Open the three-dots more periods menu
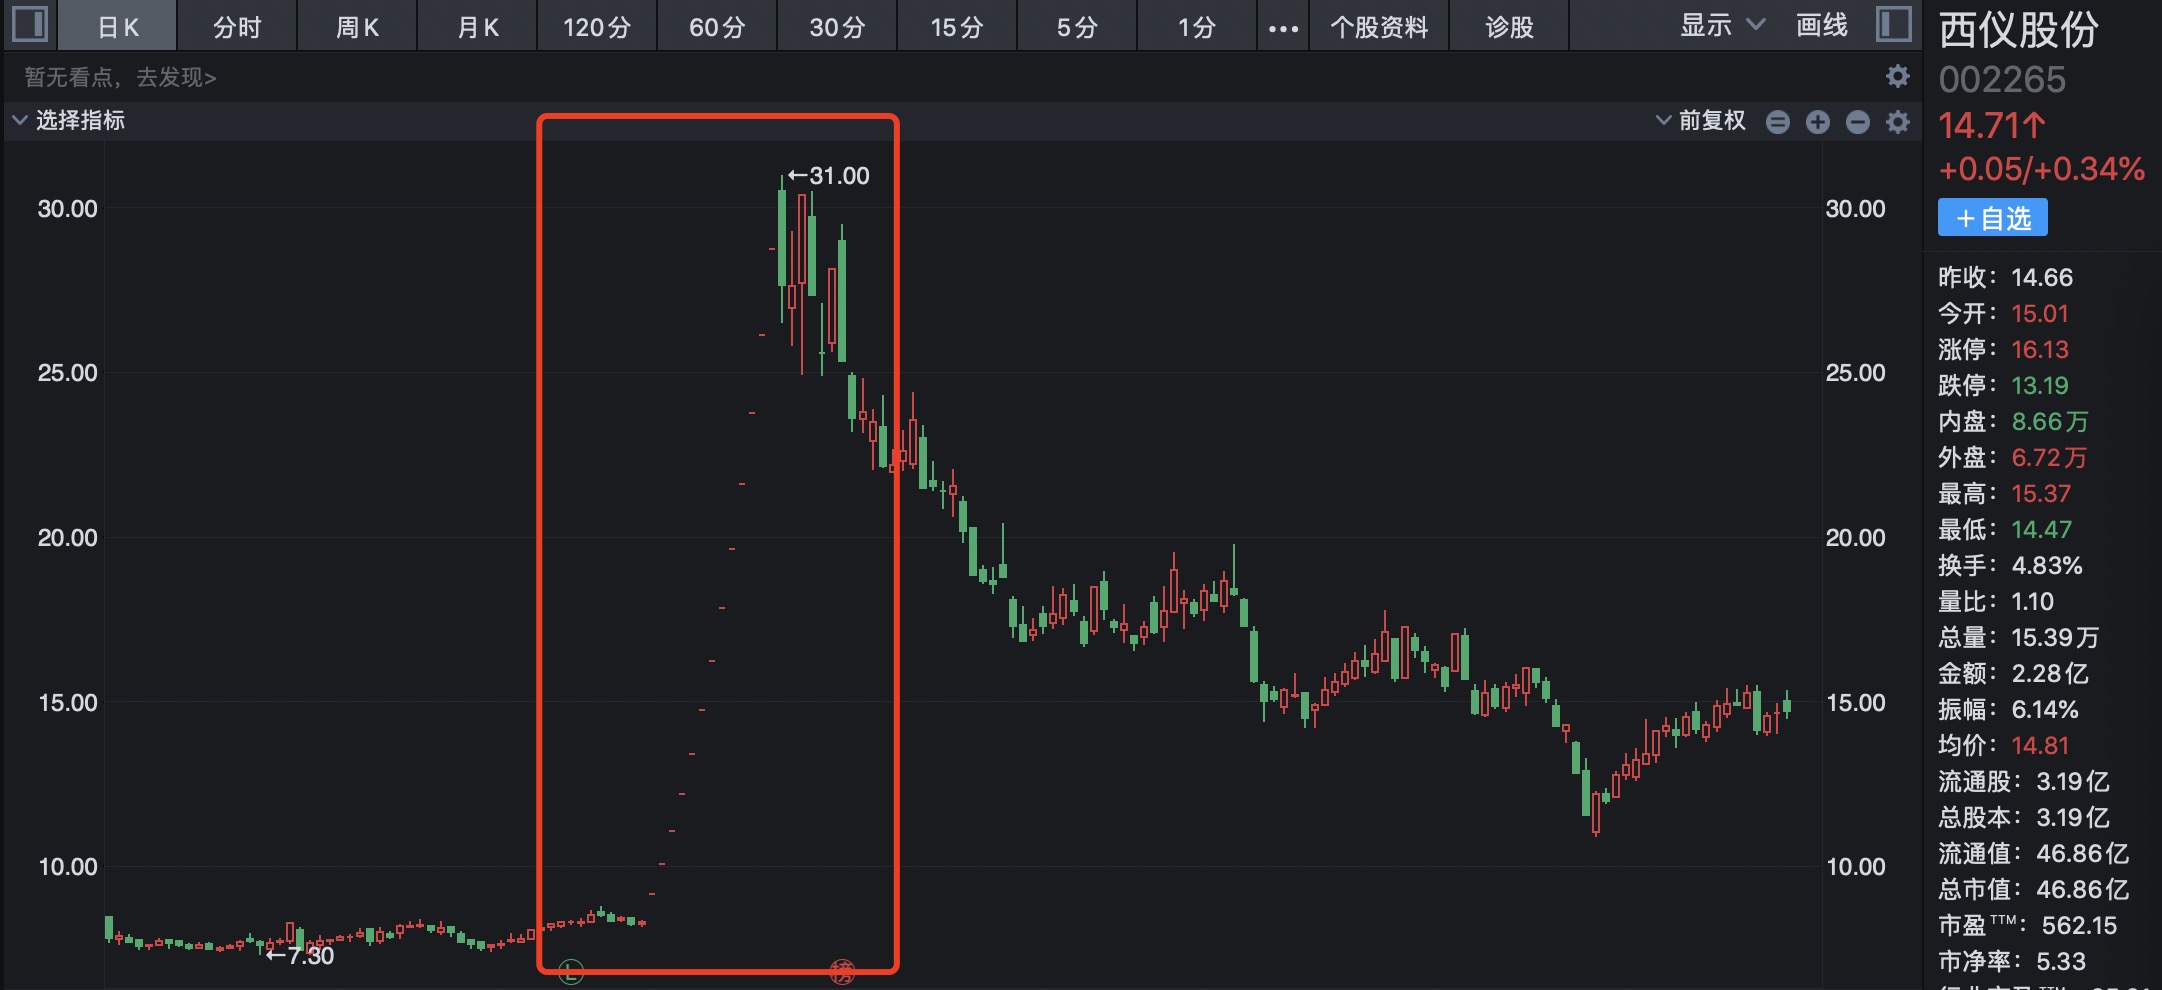Screen dimensions: 2162x990 click(1283, 28)
